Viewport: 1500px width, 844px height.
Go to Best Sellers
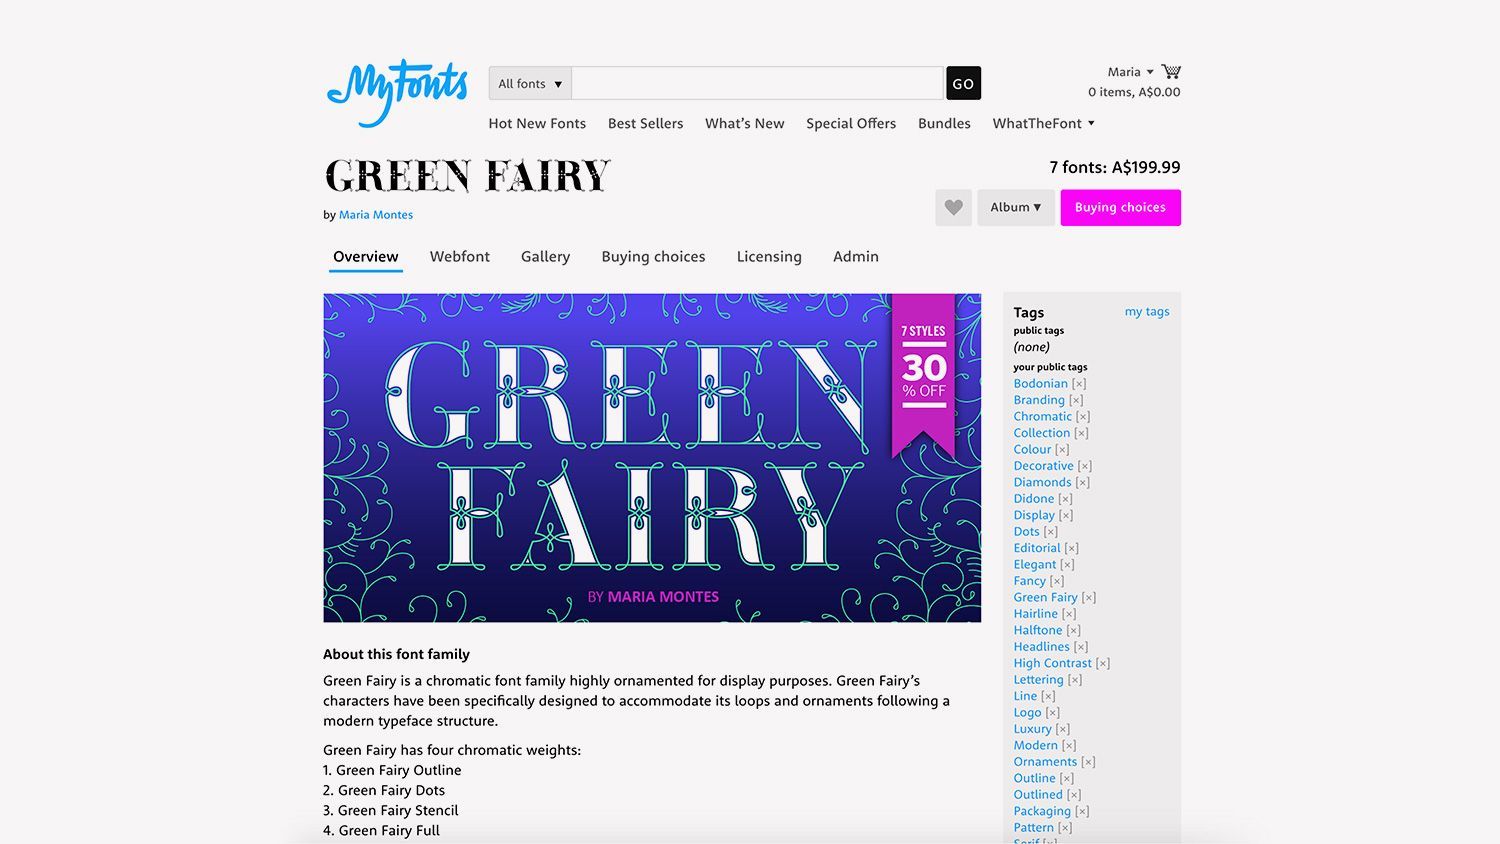coord(646,124)
